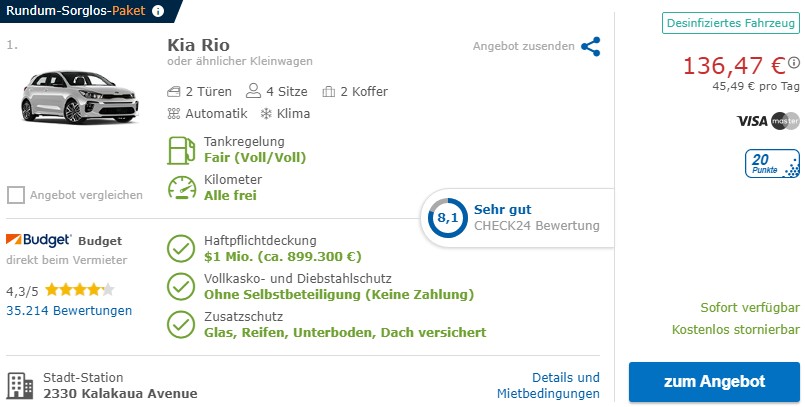
Task: Click the share icon next to Angebot zusenden
Action: 590,46
